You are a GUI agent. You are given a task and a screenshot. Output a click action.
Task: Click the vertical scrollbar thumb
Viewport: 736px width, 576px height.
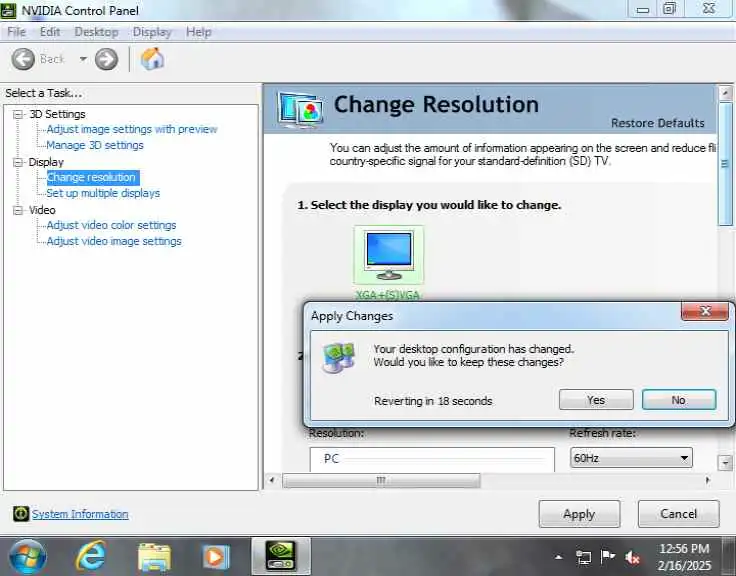coord(725,164)
